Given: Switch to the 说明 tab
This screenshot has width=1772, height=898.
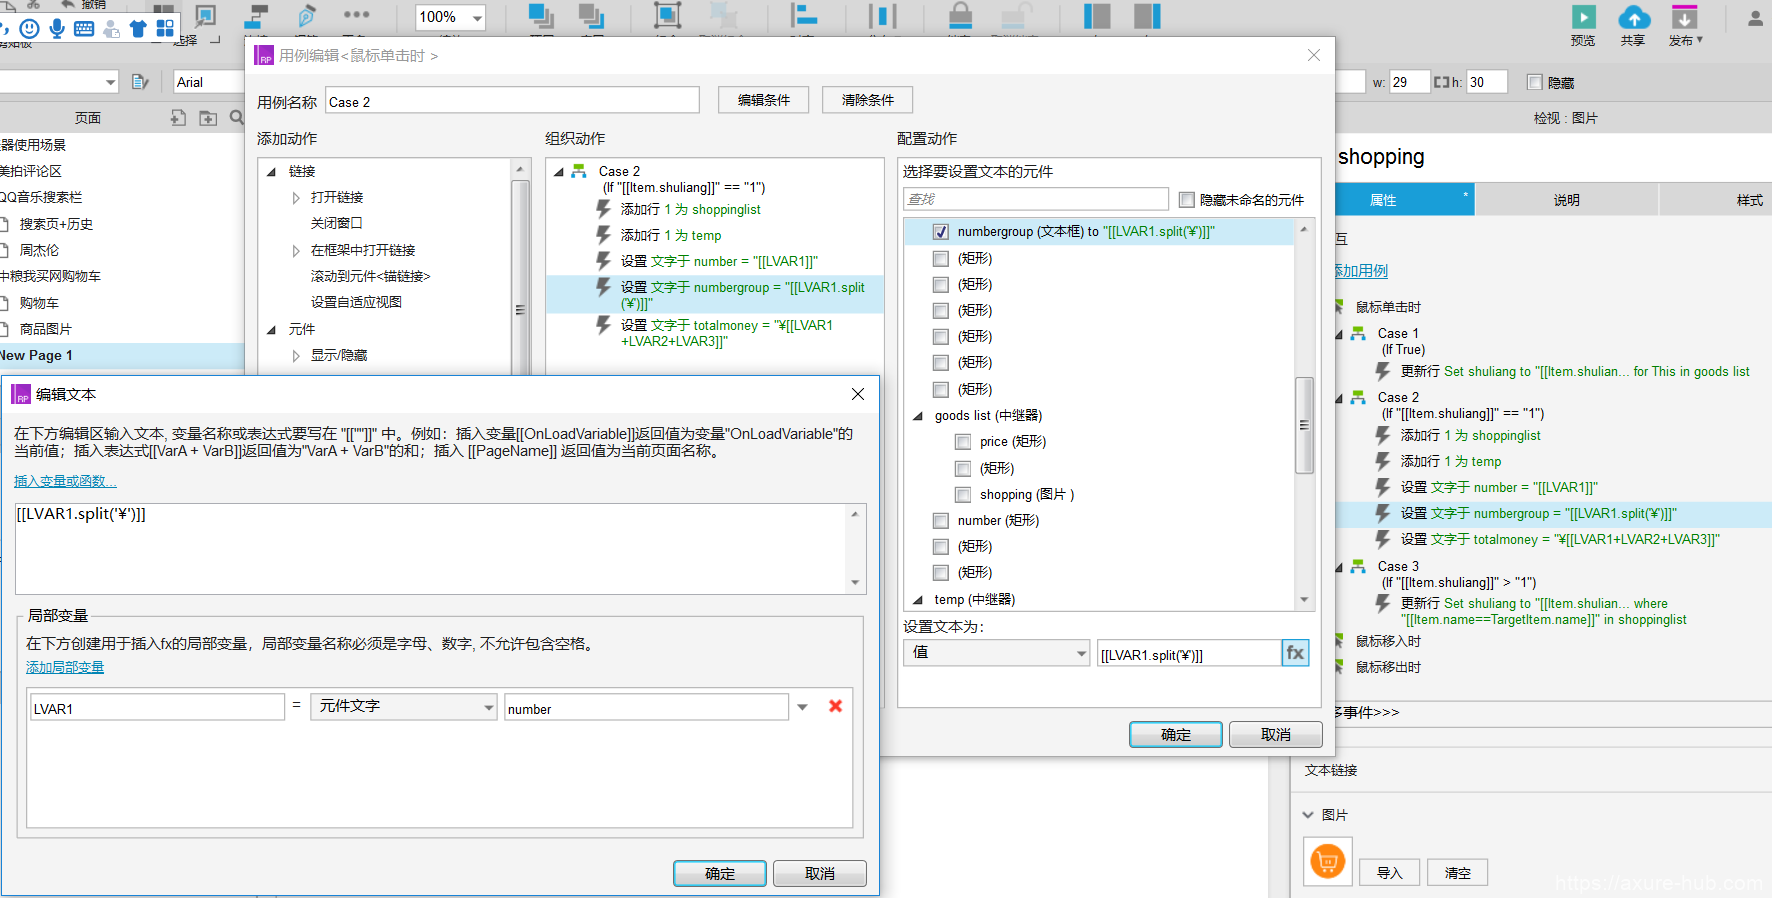Looking at the screenshot, I should point(1567,200).
